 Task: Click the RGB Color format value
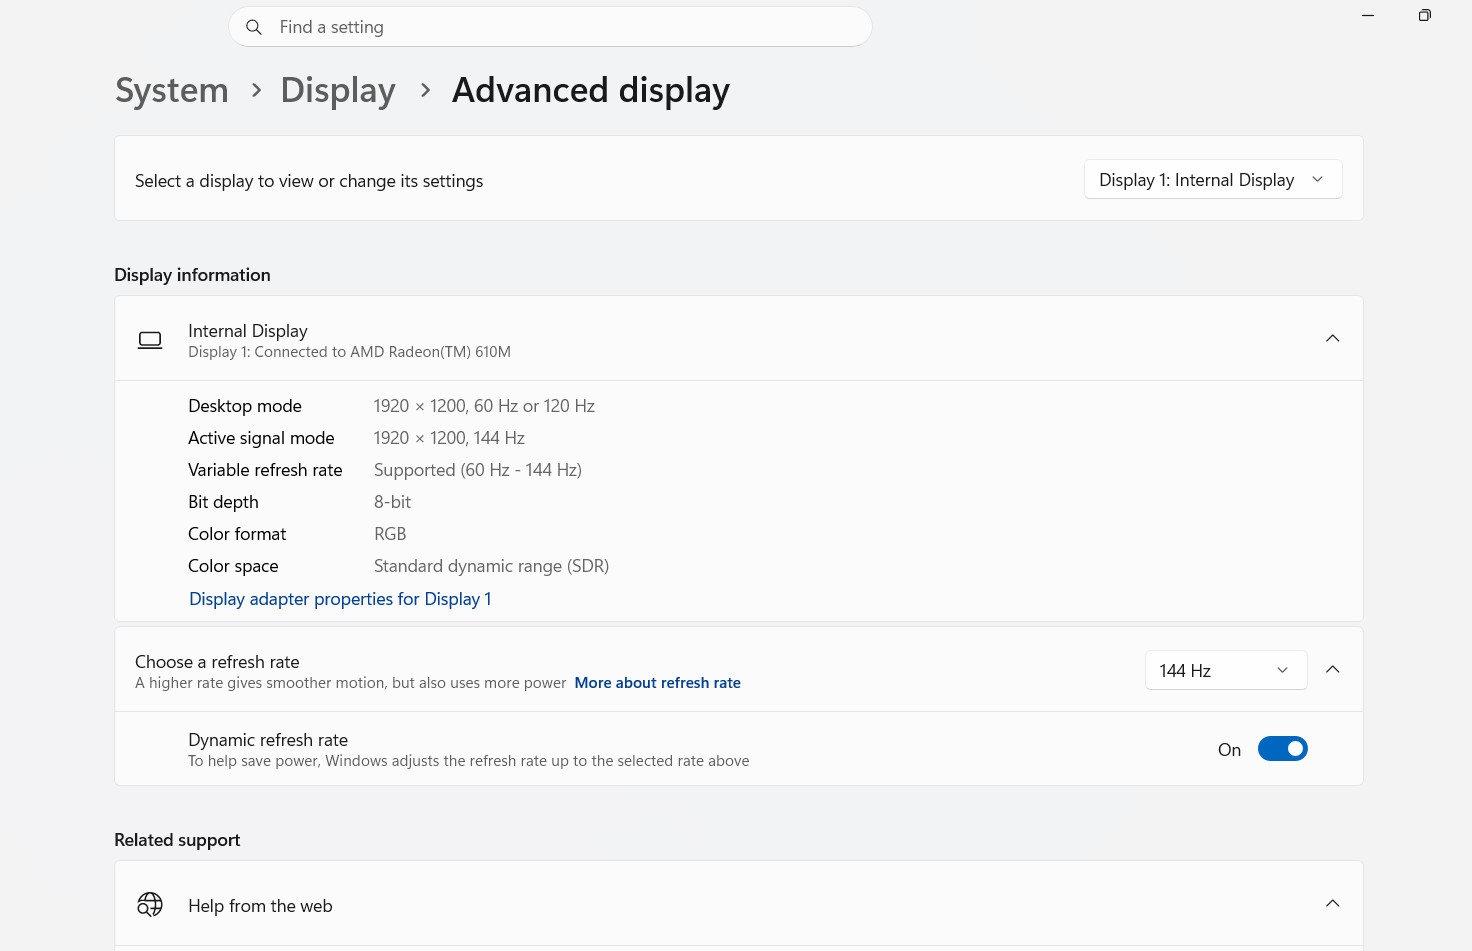point(390,534)
